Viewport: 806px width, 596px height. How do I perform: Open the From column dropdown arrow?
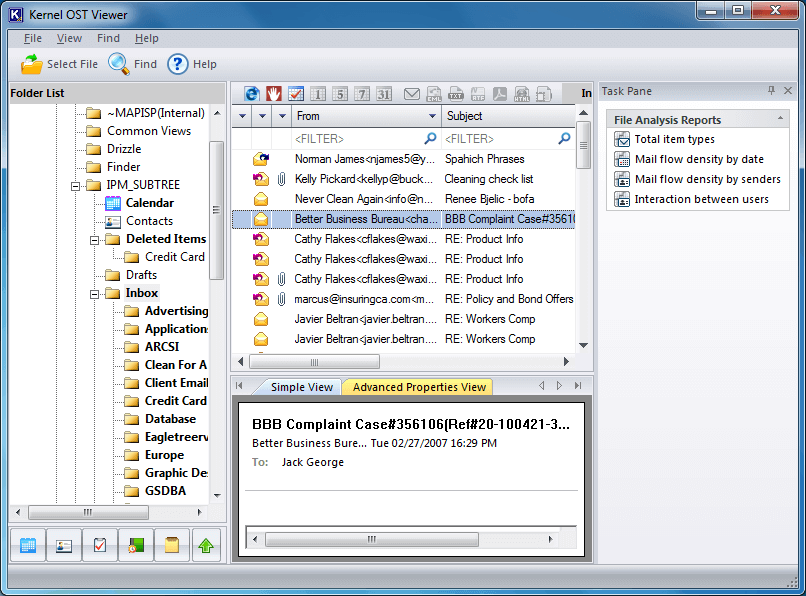point(431,117)
